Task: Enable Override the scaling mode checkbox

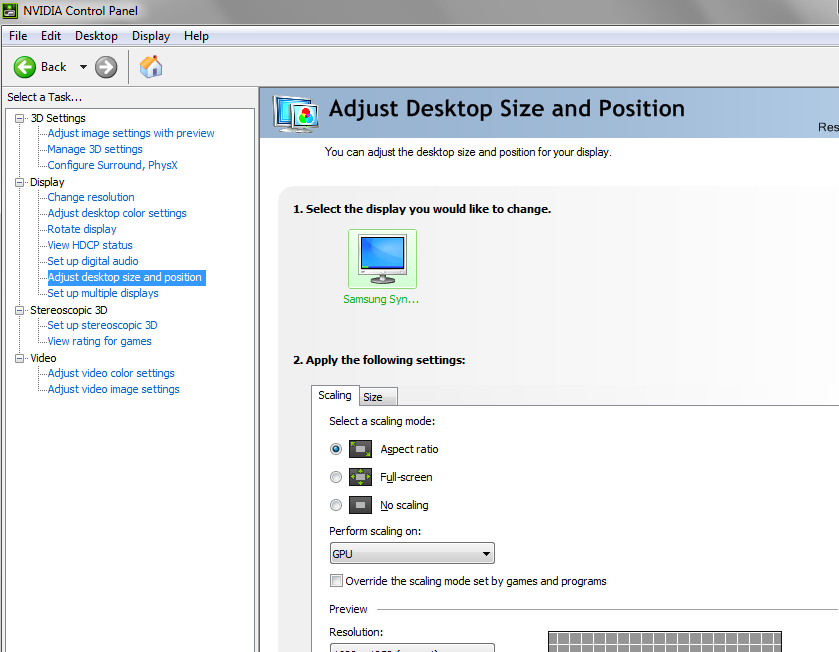Action: point(337,581)
